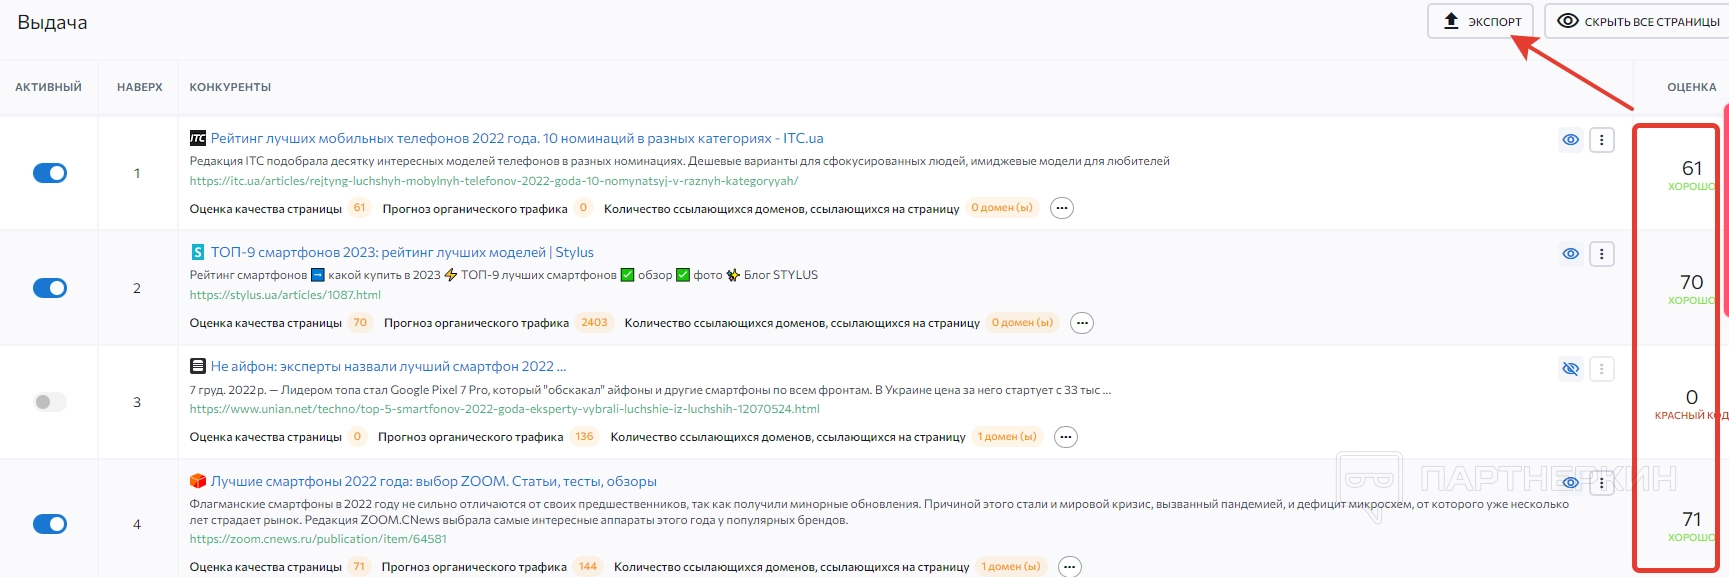Image resolution: width=1729 pixels, height=577 pixels.
Task: Click '0 домен (ы)' badge in ITC.ua row
Action: [1002, 208]
